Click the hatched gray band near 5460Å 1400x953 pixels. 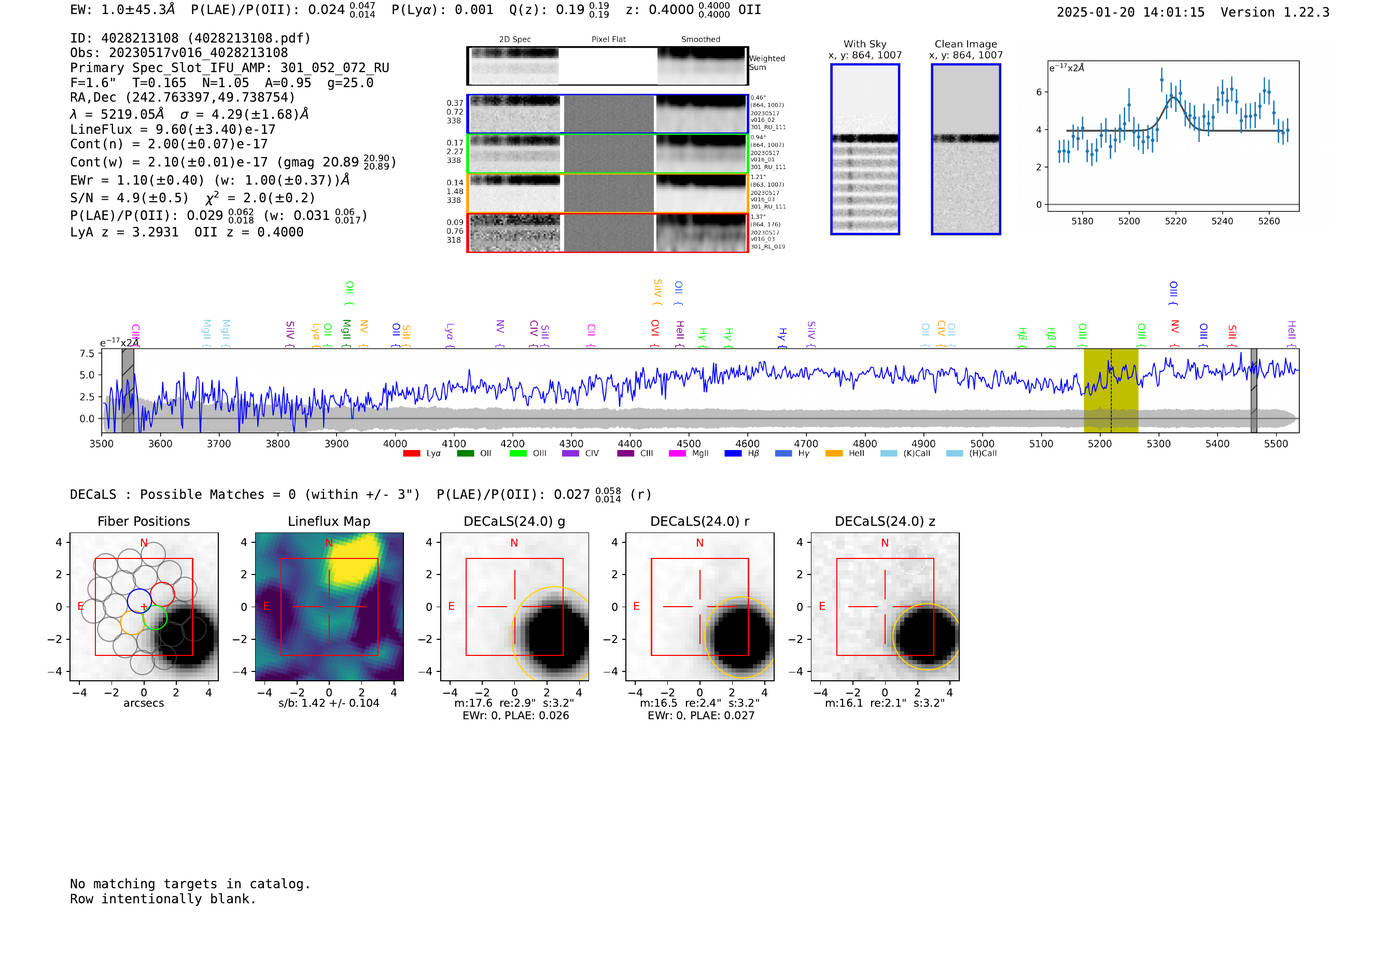(x=1254, y=390)
